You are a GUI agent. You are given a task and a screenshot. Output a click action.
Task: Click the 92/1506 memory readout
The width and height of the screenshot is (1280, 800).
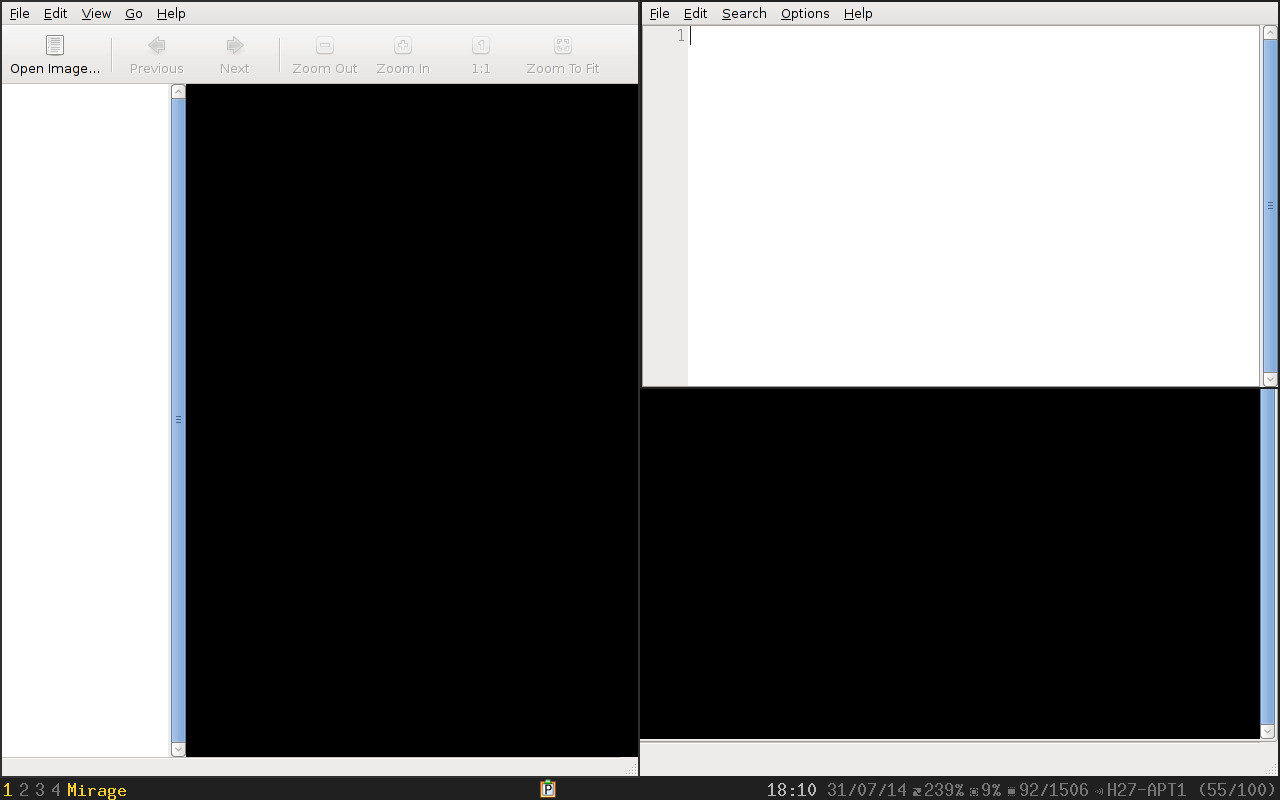1053,790
